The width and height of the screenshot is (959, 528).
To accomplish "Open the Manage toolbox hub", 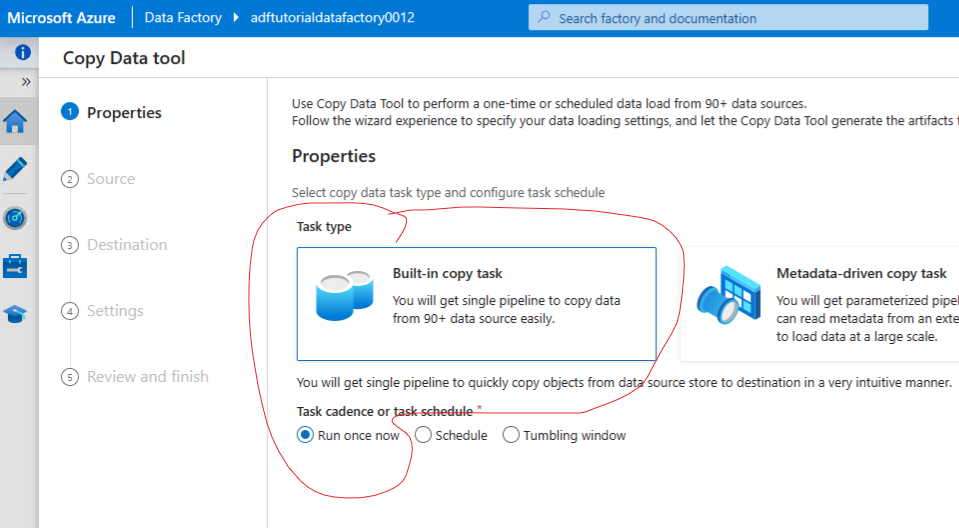I will click(15, 266).
